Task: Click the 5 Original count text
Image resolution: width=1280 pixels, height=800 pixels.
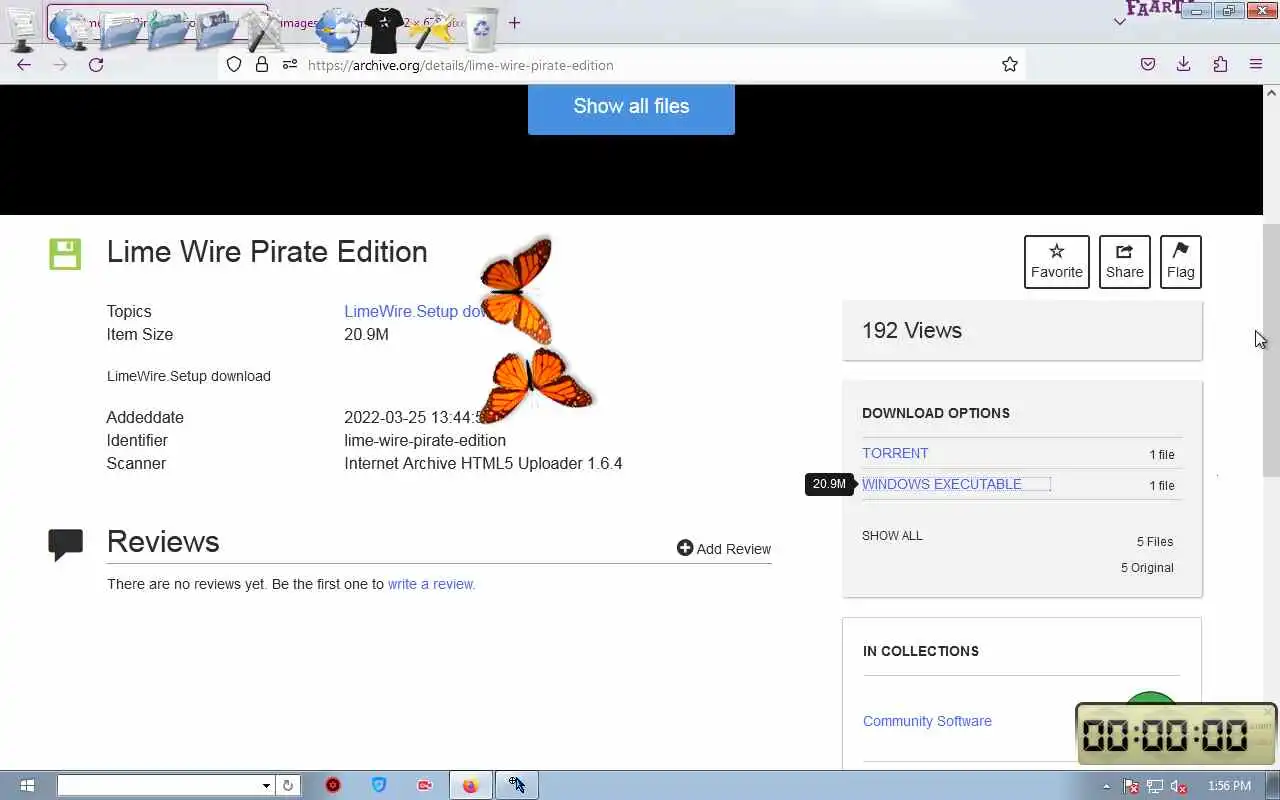Action: [1147, 568]
